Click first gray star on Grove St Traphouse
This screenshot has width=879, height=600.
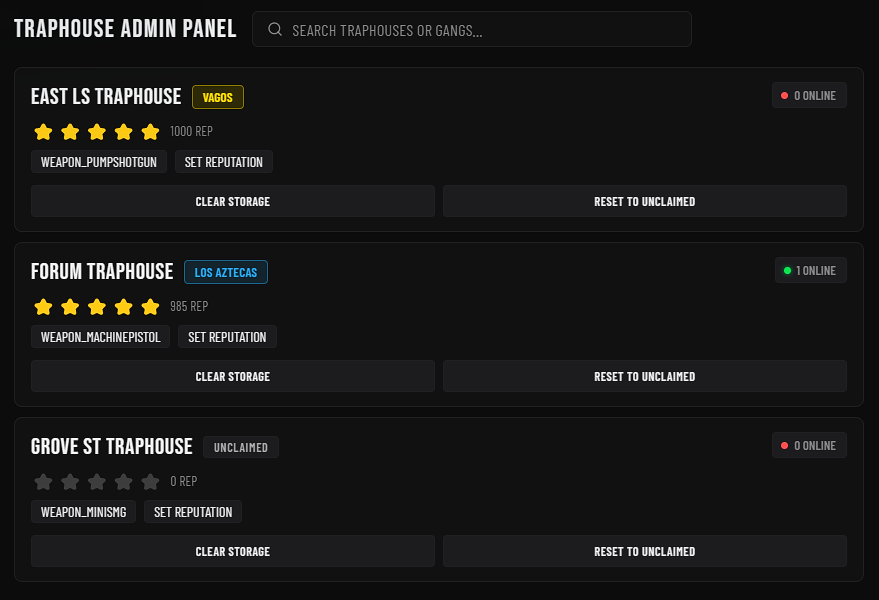(43, 482)
